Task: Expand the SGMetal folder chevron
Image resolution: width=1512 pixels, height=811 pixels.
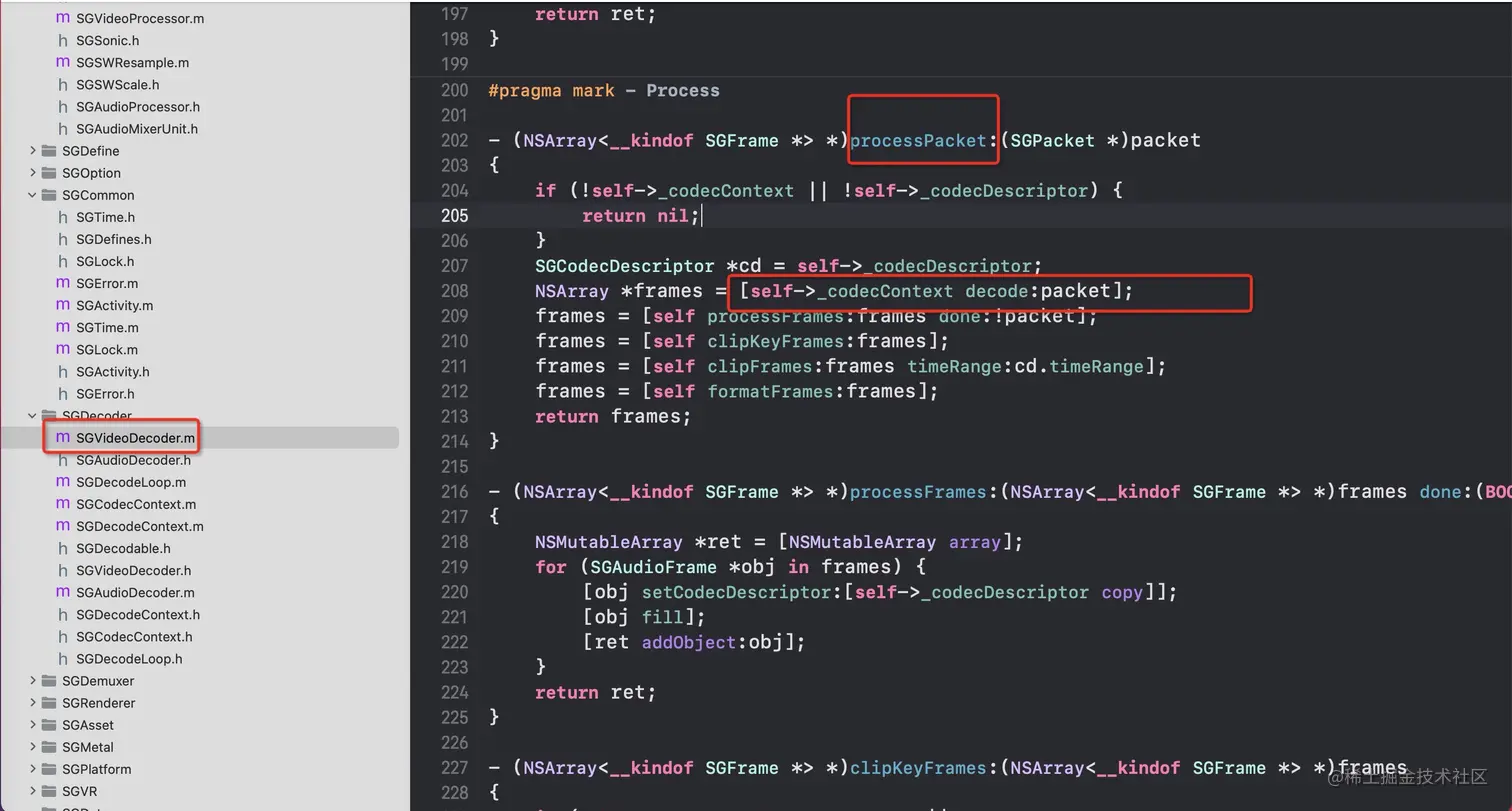Action: (33, 746)
